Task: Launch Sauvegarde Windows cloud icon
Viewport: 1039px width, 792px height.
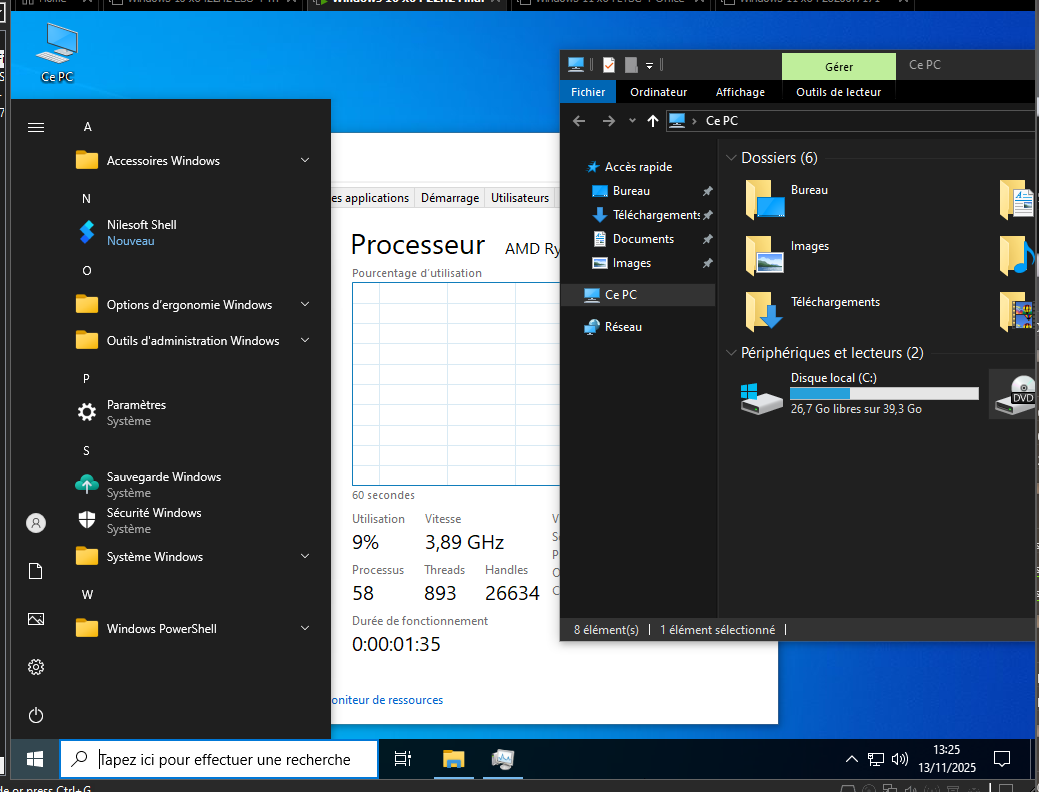Action: pos(87,484)
